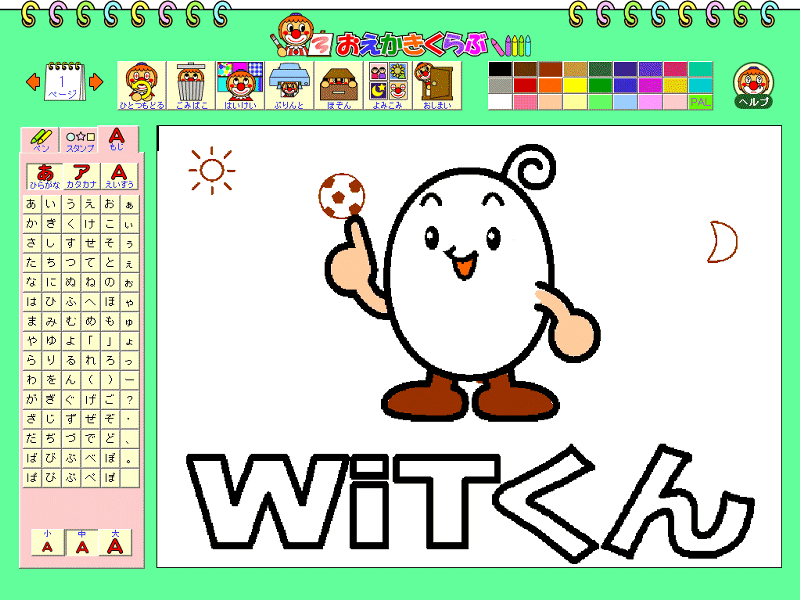Image resolution: width=800 pixels, height=600 pixels.
Task: Click the ぷりんと printer icon
Action: coord(289,86)
